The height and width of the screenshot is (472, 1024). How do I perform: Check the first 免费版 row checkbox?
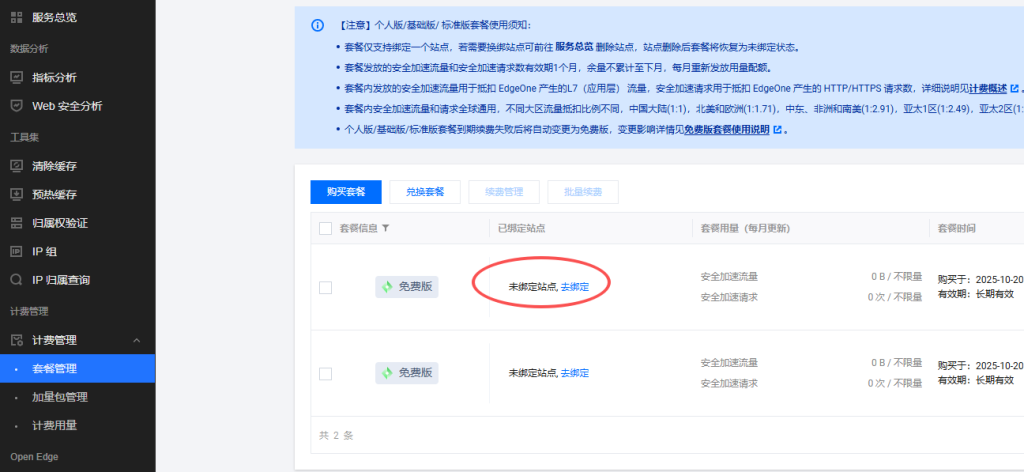[x=325, y=287]
